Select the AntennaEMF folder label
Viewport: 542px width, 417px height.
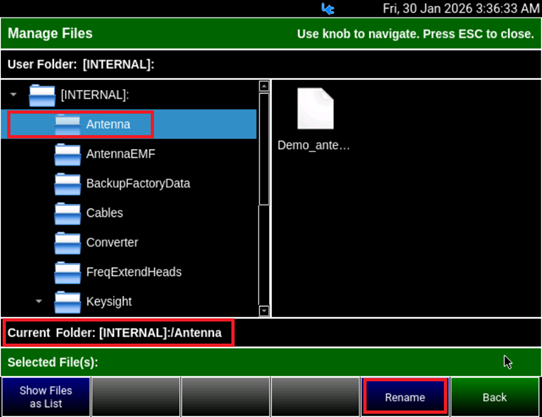tap(121, 154)
